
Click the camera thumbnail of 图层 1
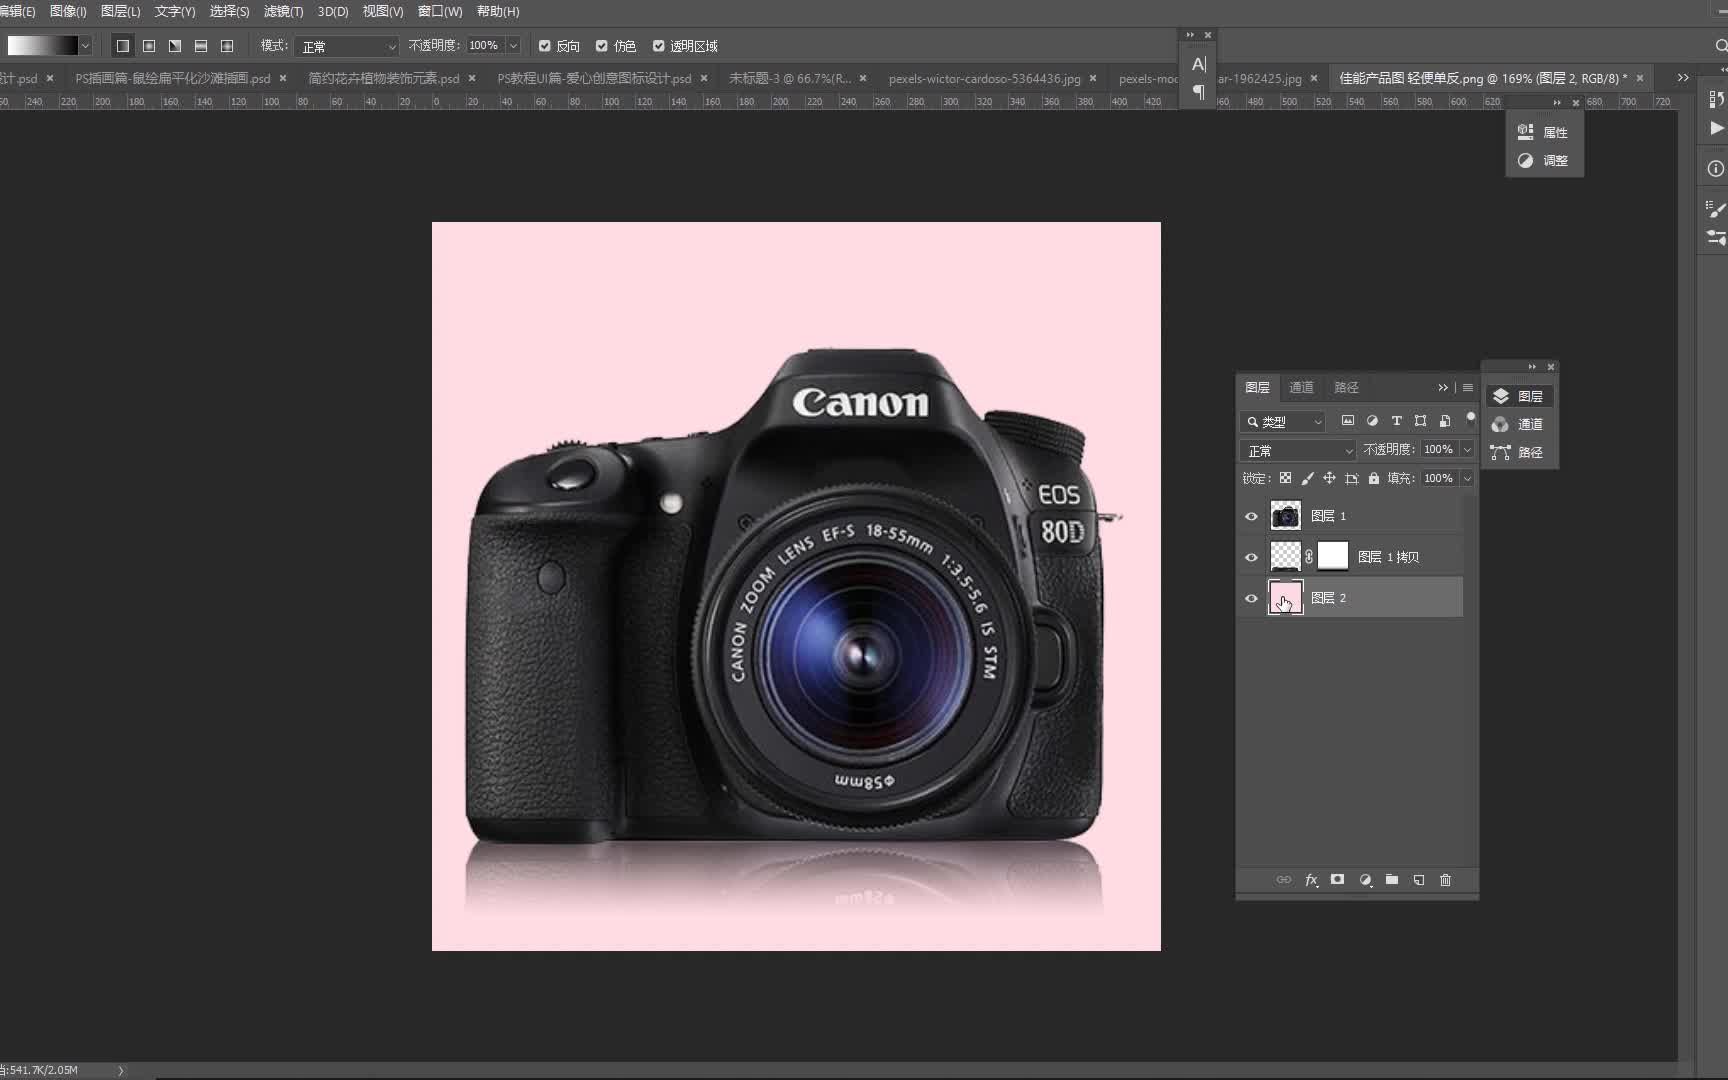point(1285,515)
